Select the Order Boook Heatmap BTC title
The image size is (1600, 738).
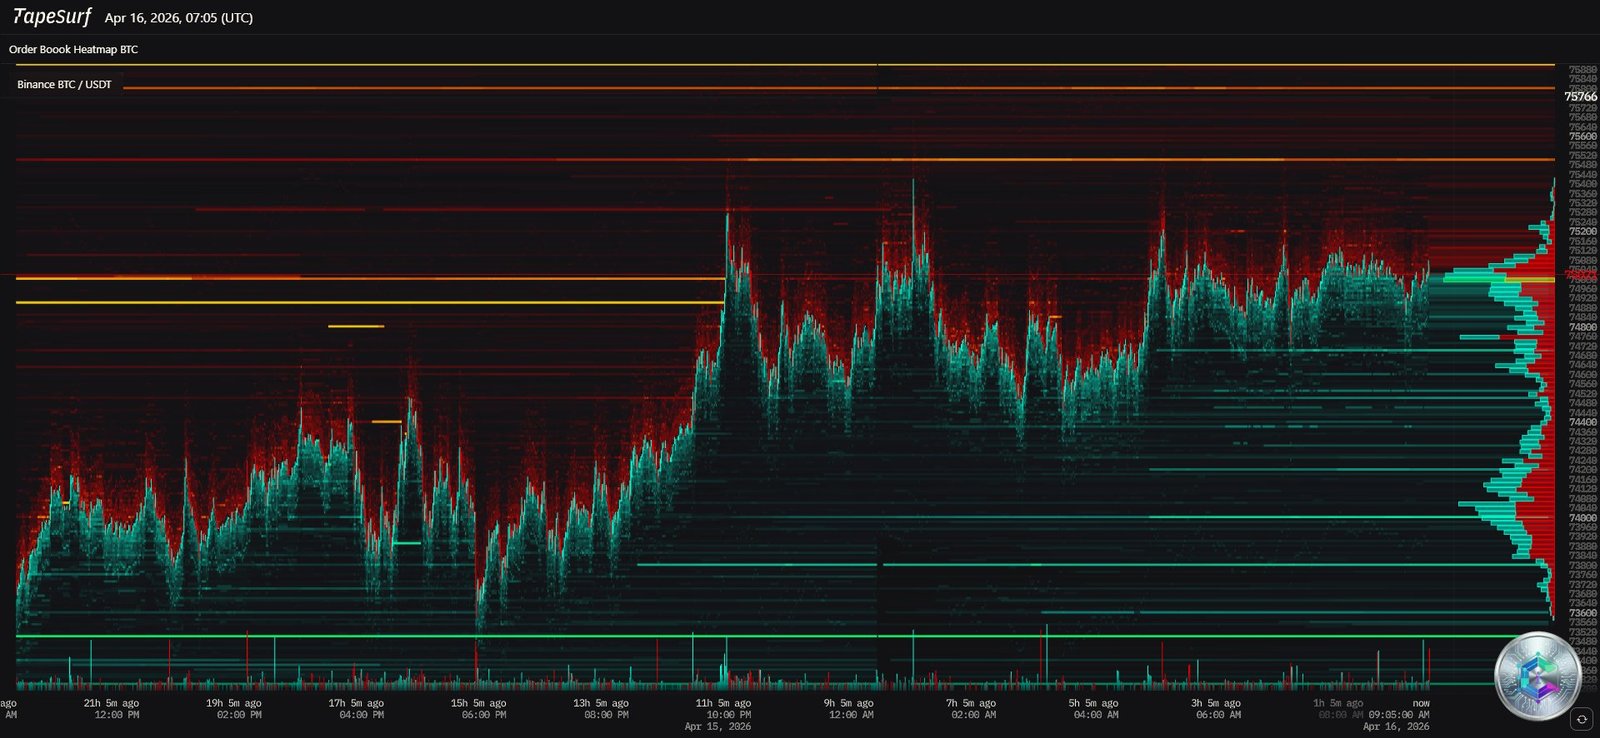coord(73,49)
